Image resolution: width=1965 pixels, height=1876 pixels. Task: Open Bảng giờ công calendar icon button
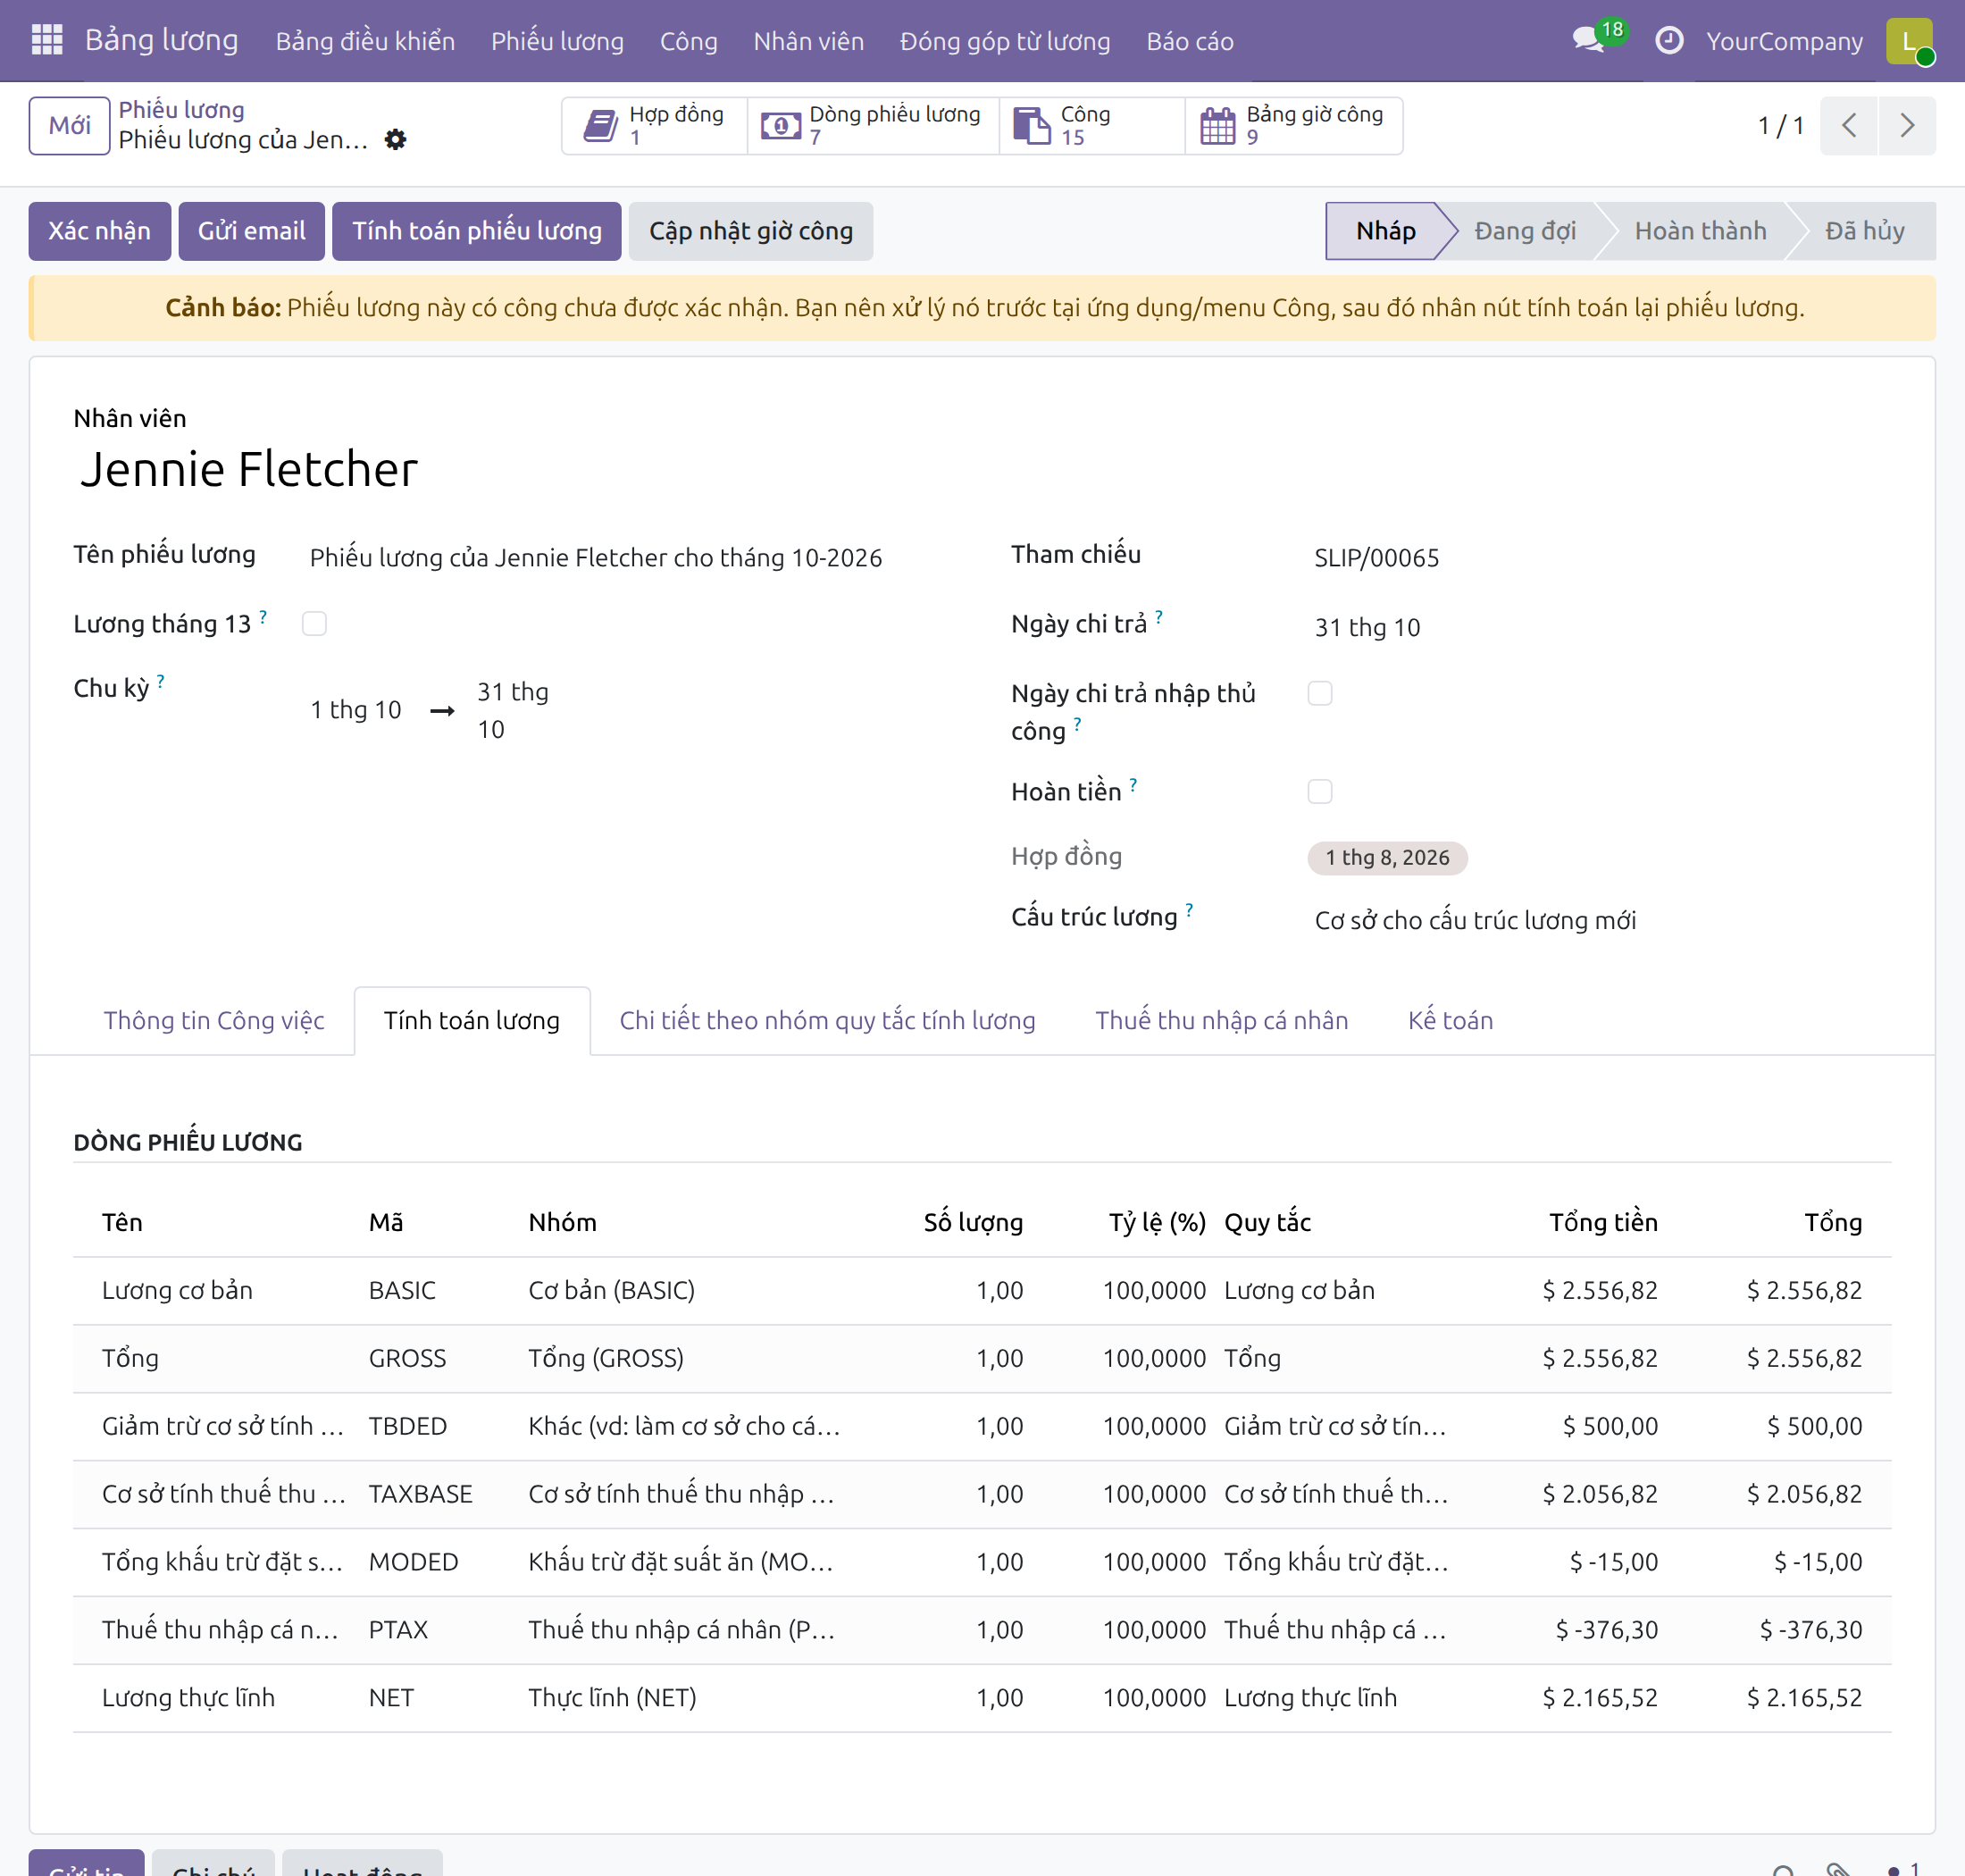pos(1293,126)
